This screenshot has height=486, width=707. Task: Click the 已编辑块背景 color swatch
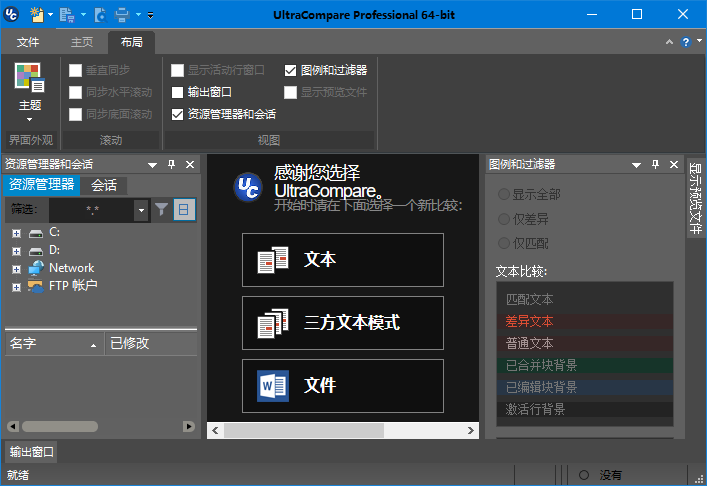point(585,387)
